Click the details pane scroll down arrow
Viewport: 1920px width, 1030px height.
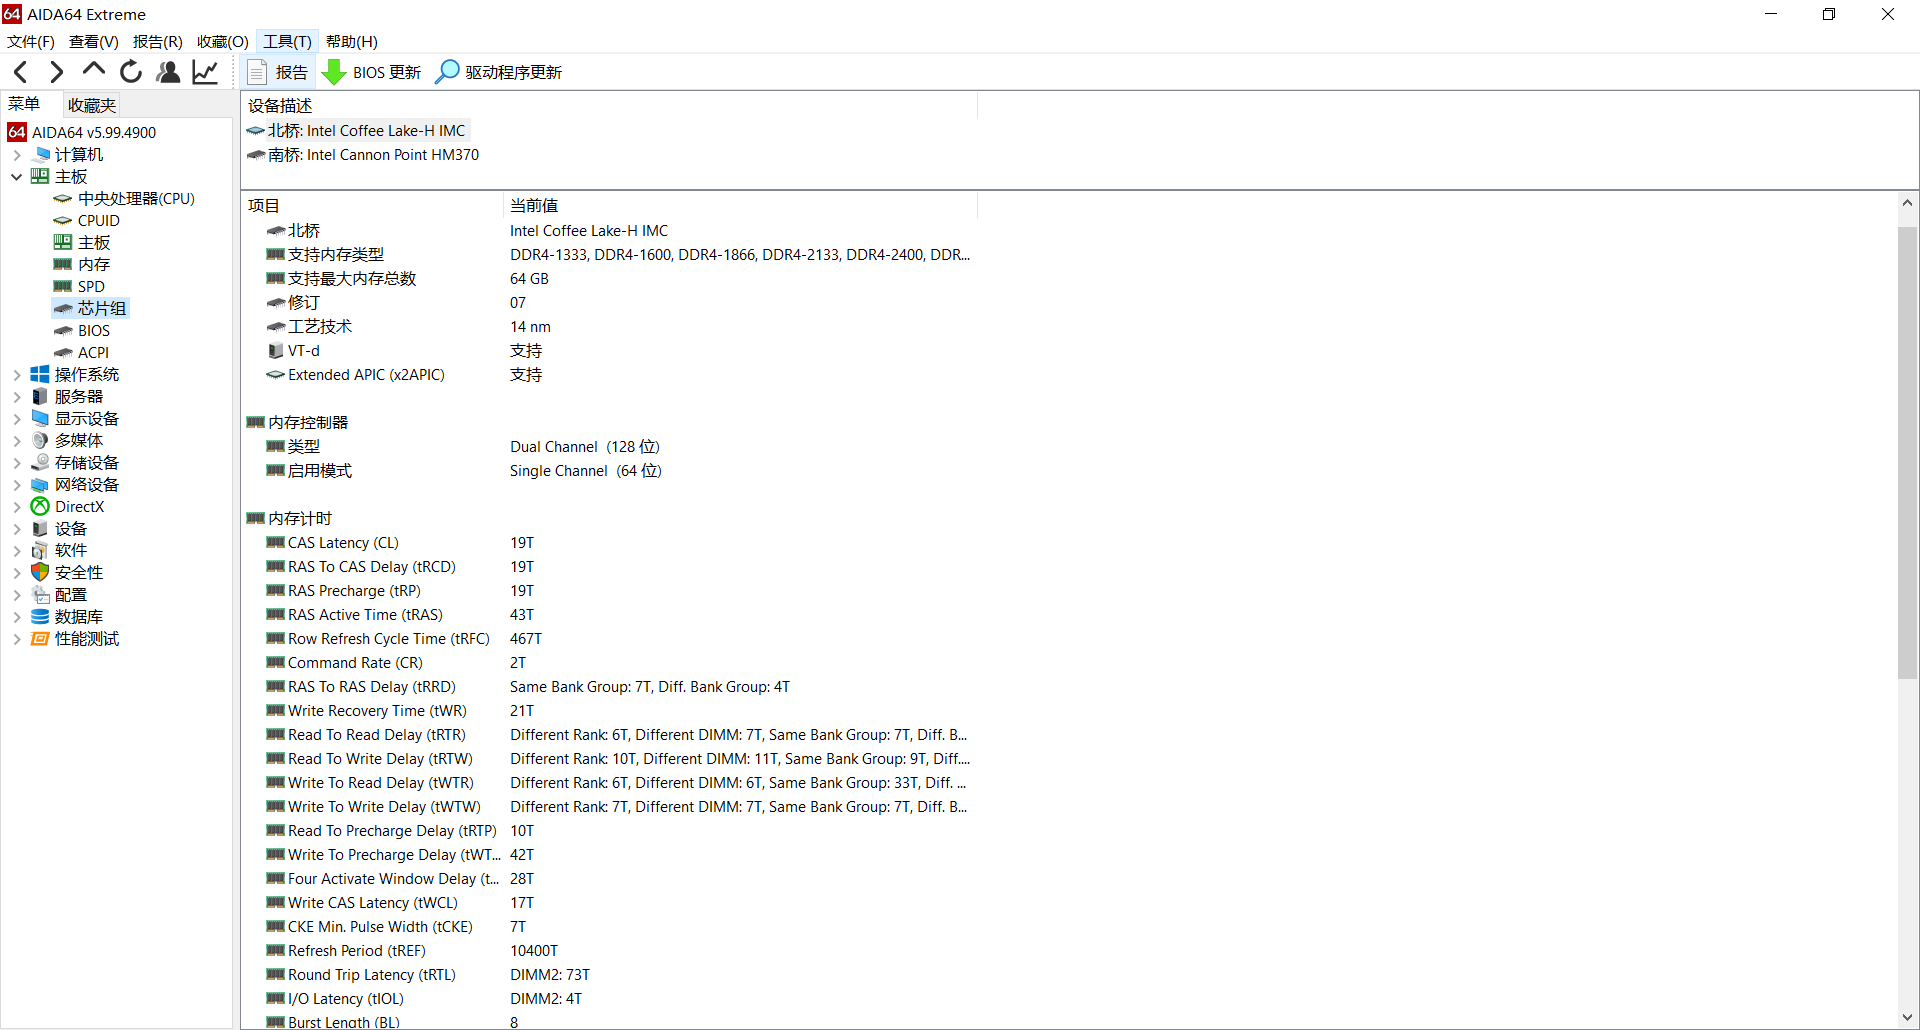(x=1908, y=1018)
